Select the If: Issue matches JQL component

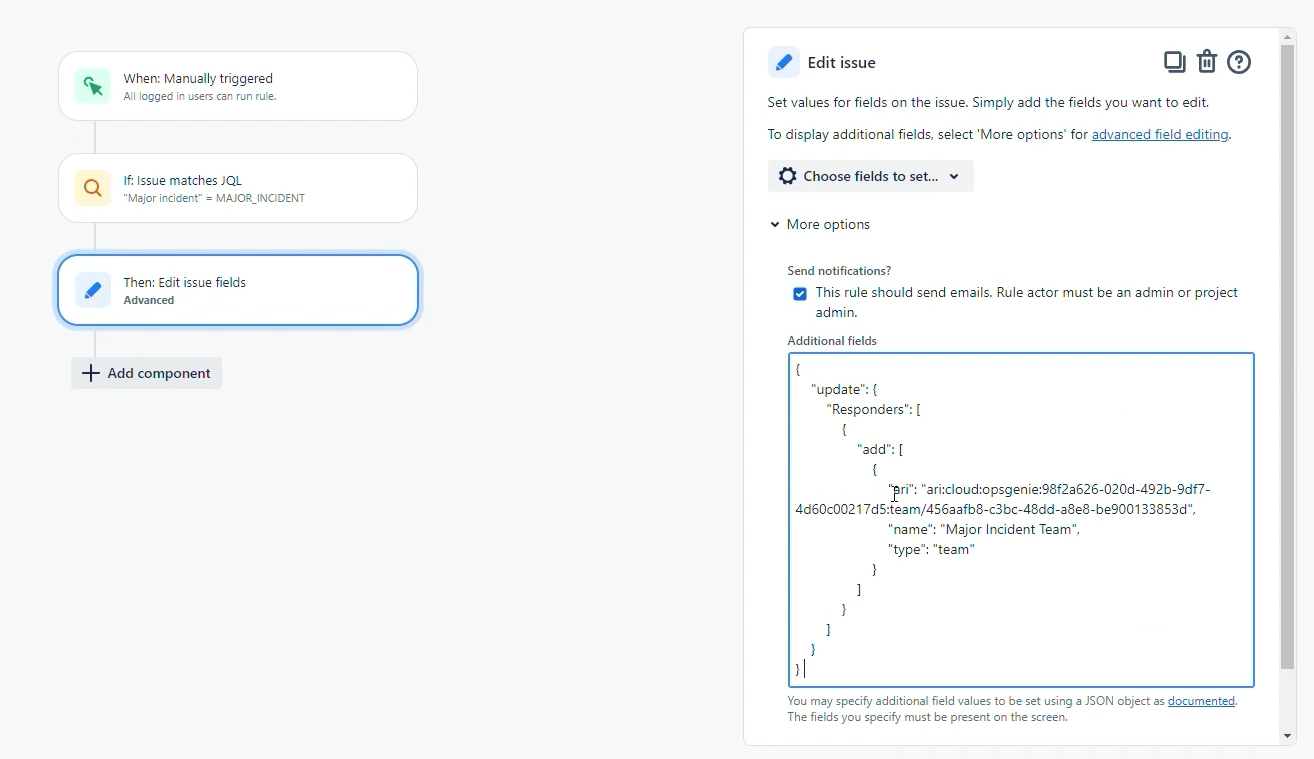238,188
